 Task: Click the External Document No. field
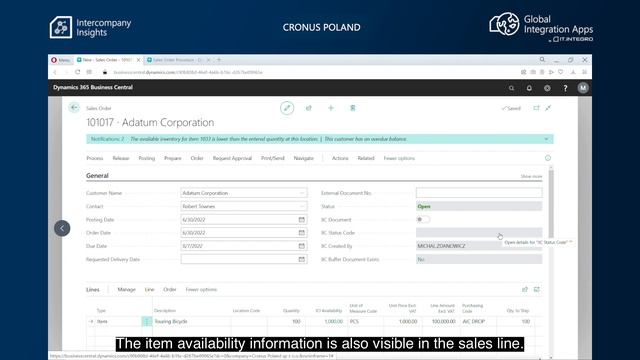[x=479, y=193]
